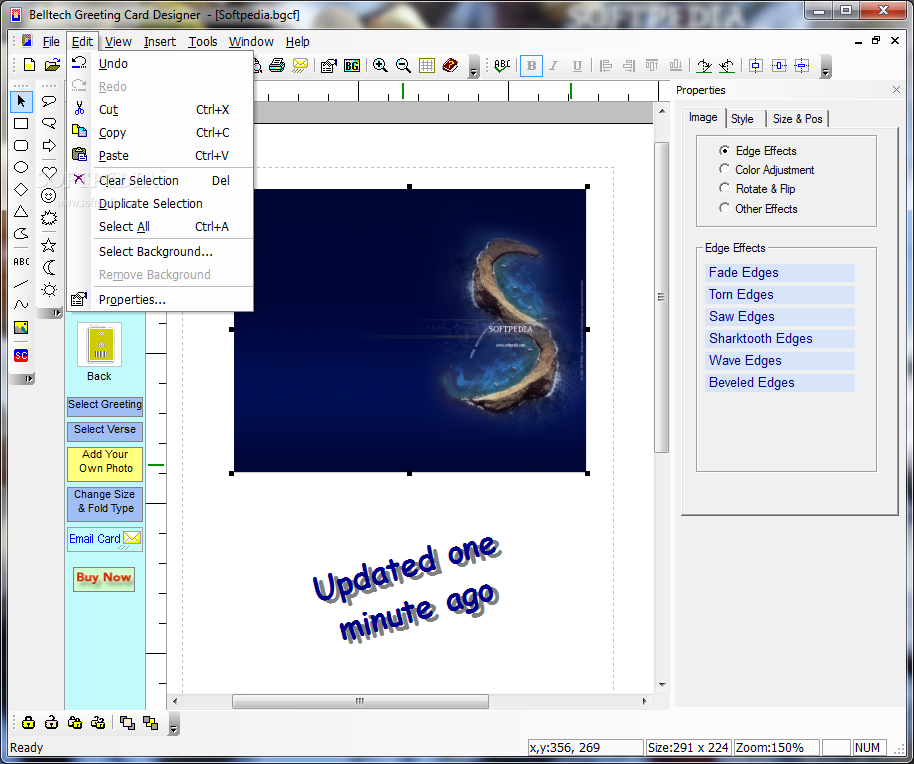The width and height of the screenshot is (914, 764).
Task: Click the Bring to front bottom icon
Action: point(127,723)
